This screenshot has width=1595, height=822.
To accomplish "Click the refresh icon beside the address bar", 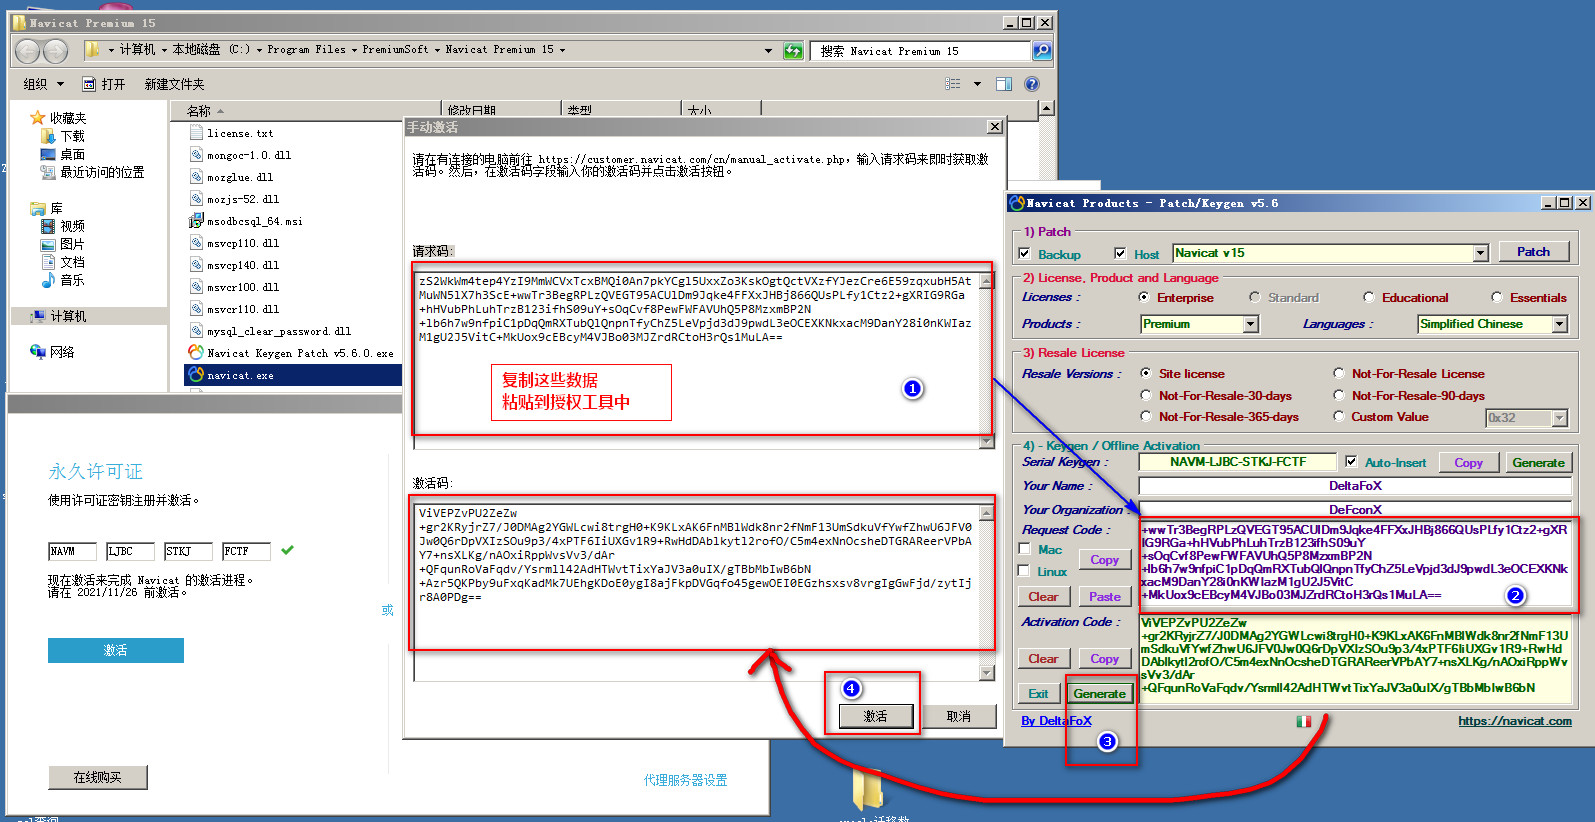I will coord(793,51).
